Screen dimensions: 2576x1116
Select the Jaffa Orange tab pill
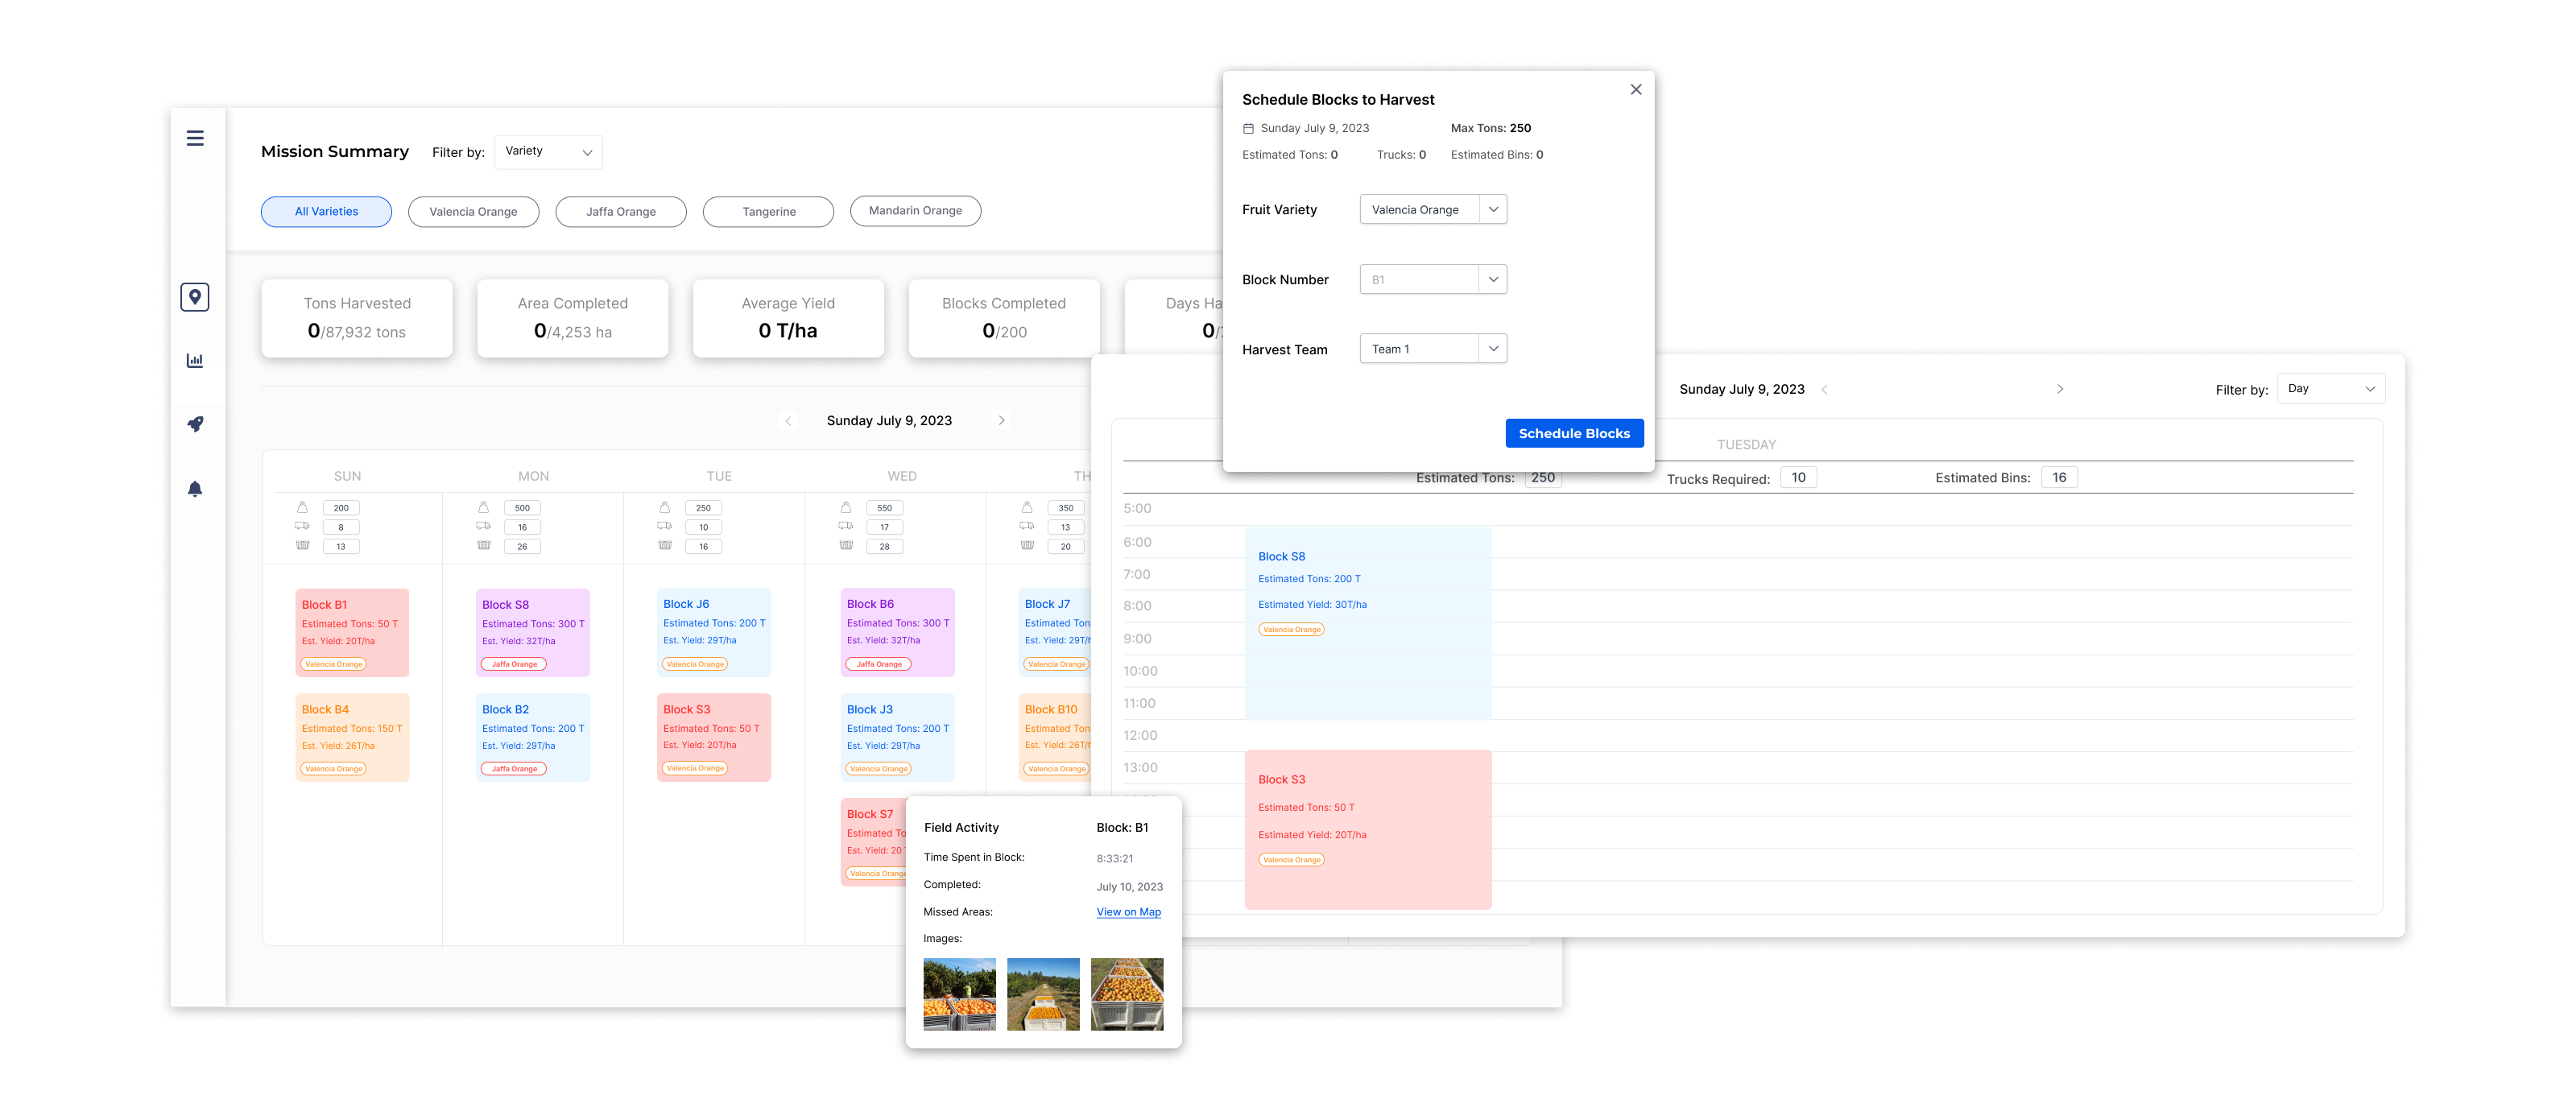click(x=620, y=212)
